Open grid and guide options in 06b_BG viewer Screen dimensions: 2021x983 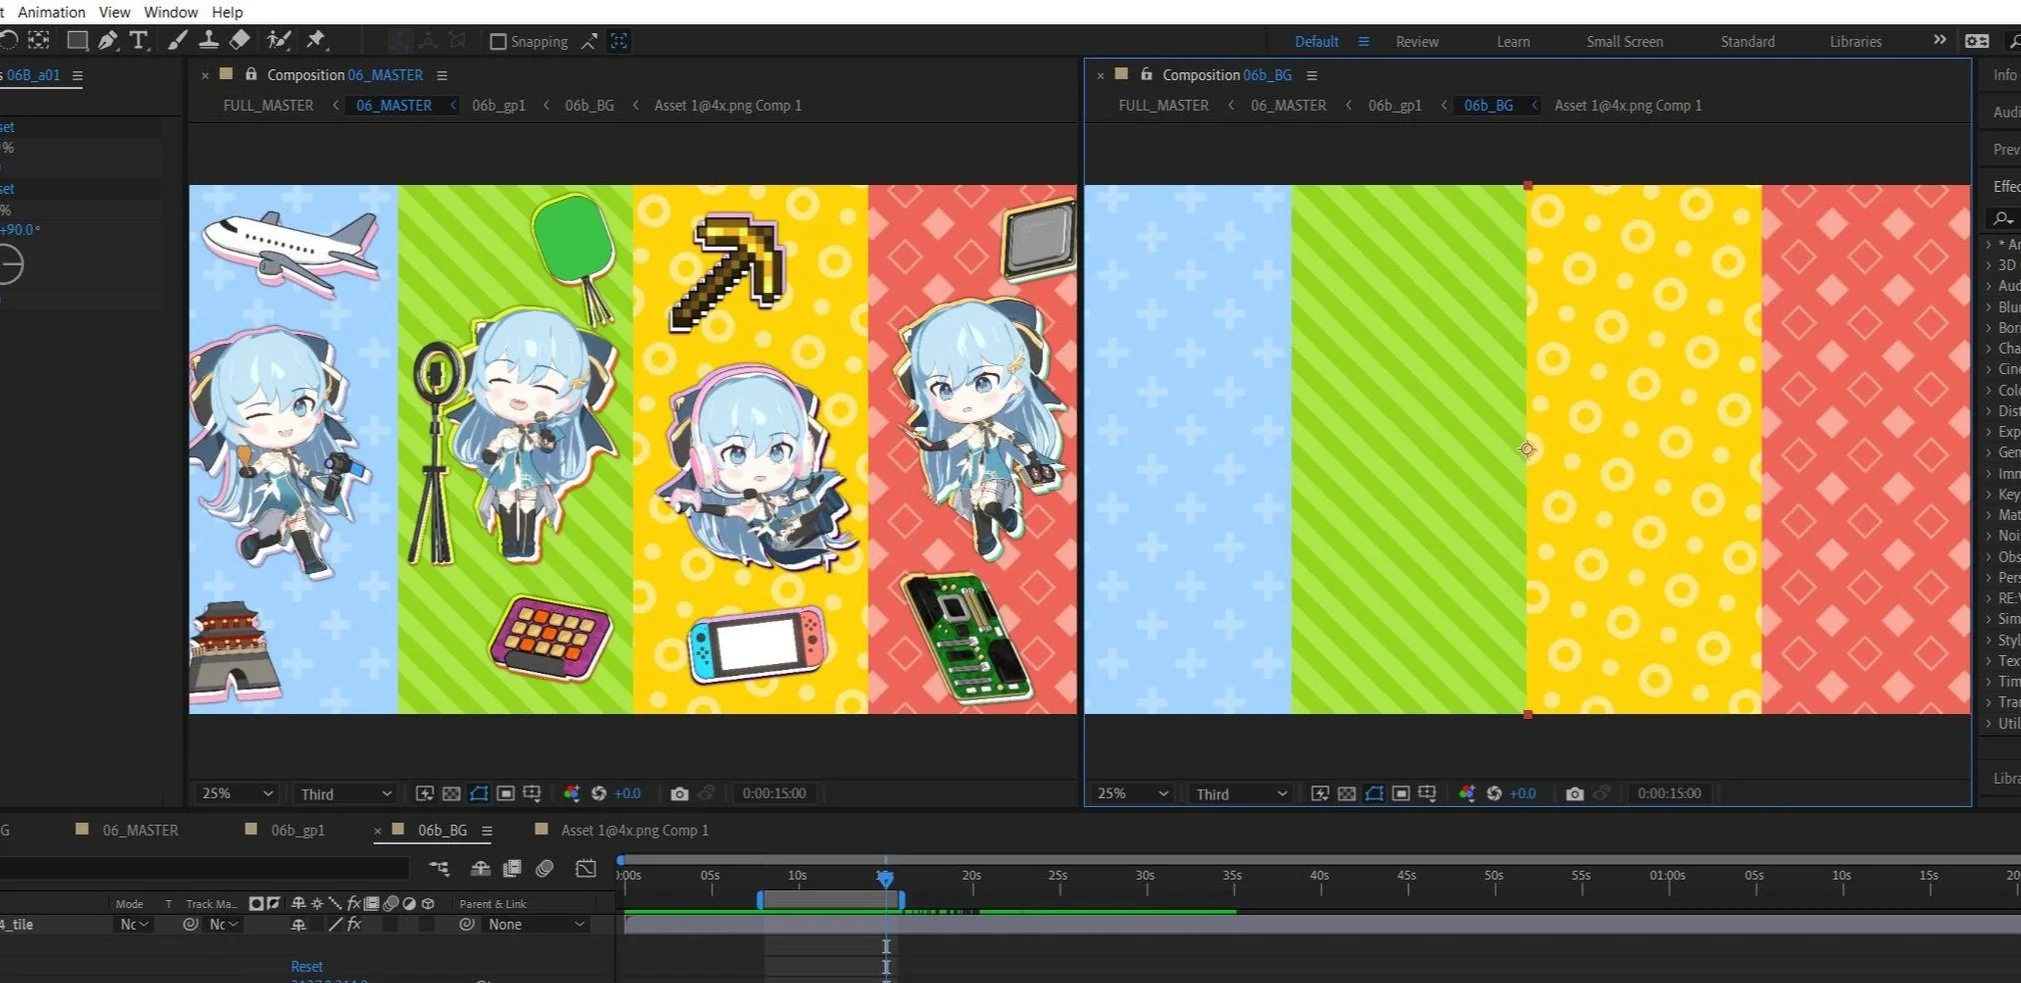(x=1427, y=793)
